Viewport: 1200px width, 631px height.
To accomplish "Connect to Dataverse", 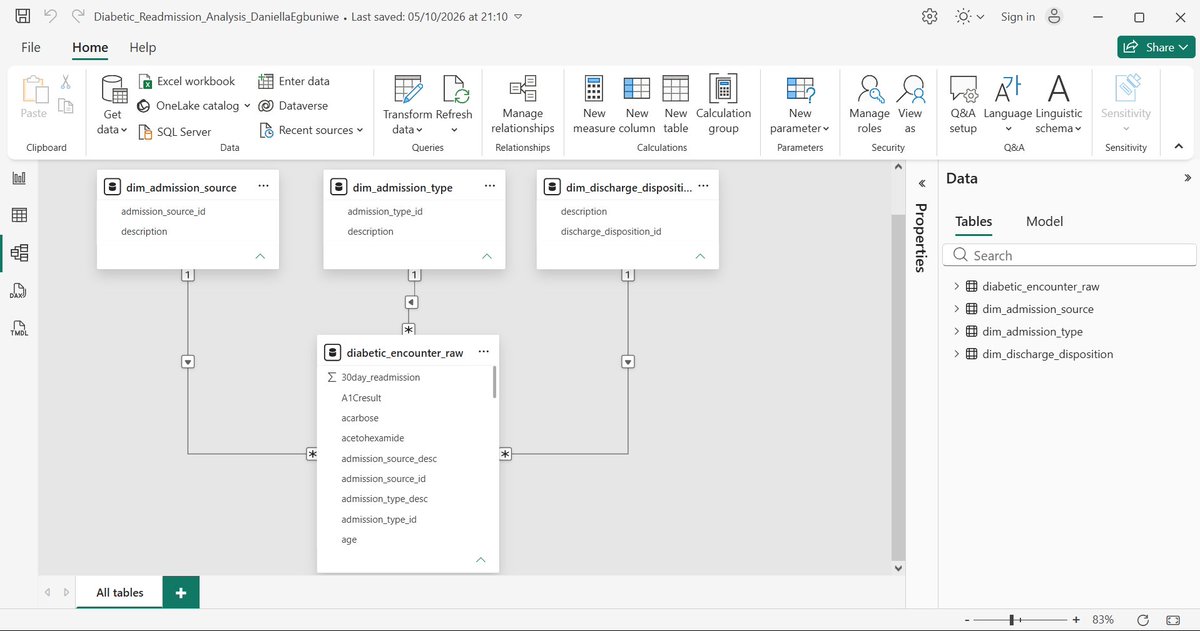I will 293,105.
